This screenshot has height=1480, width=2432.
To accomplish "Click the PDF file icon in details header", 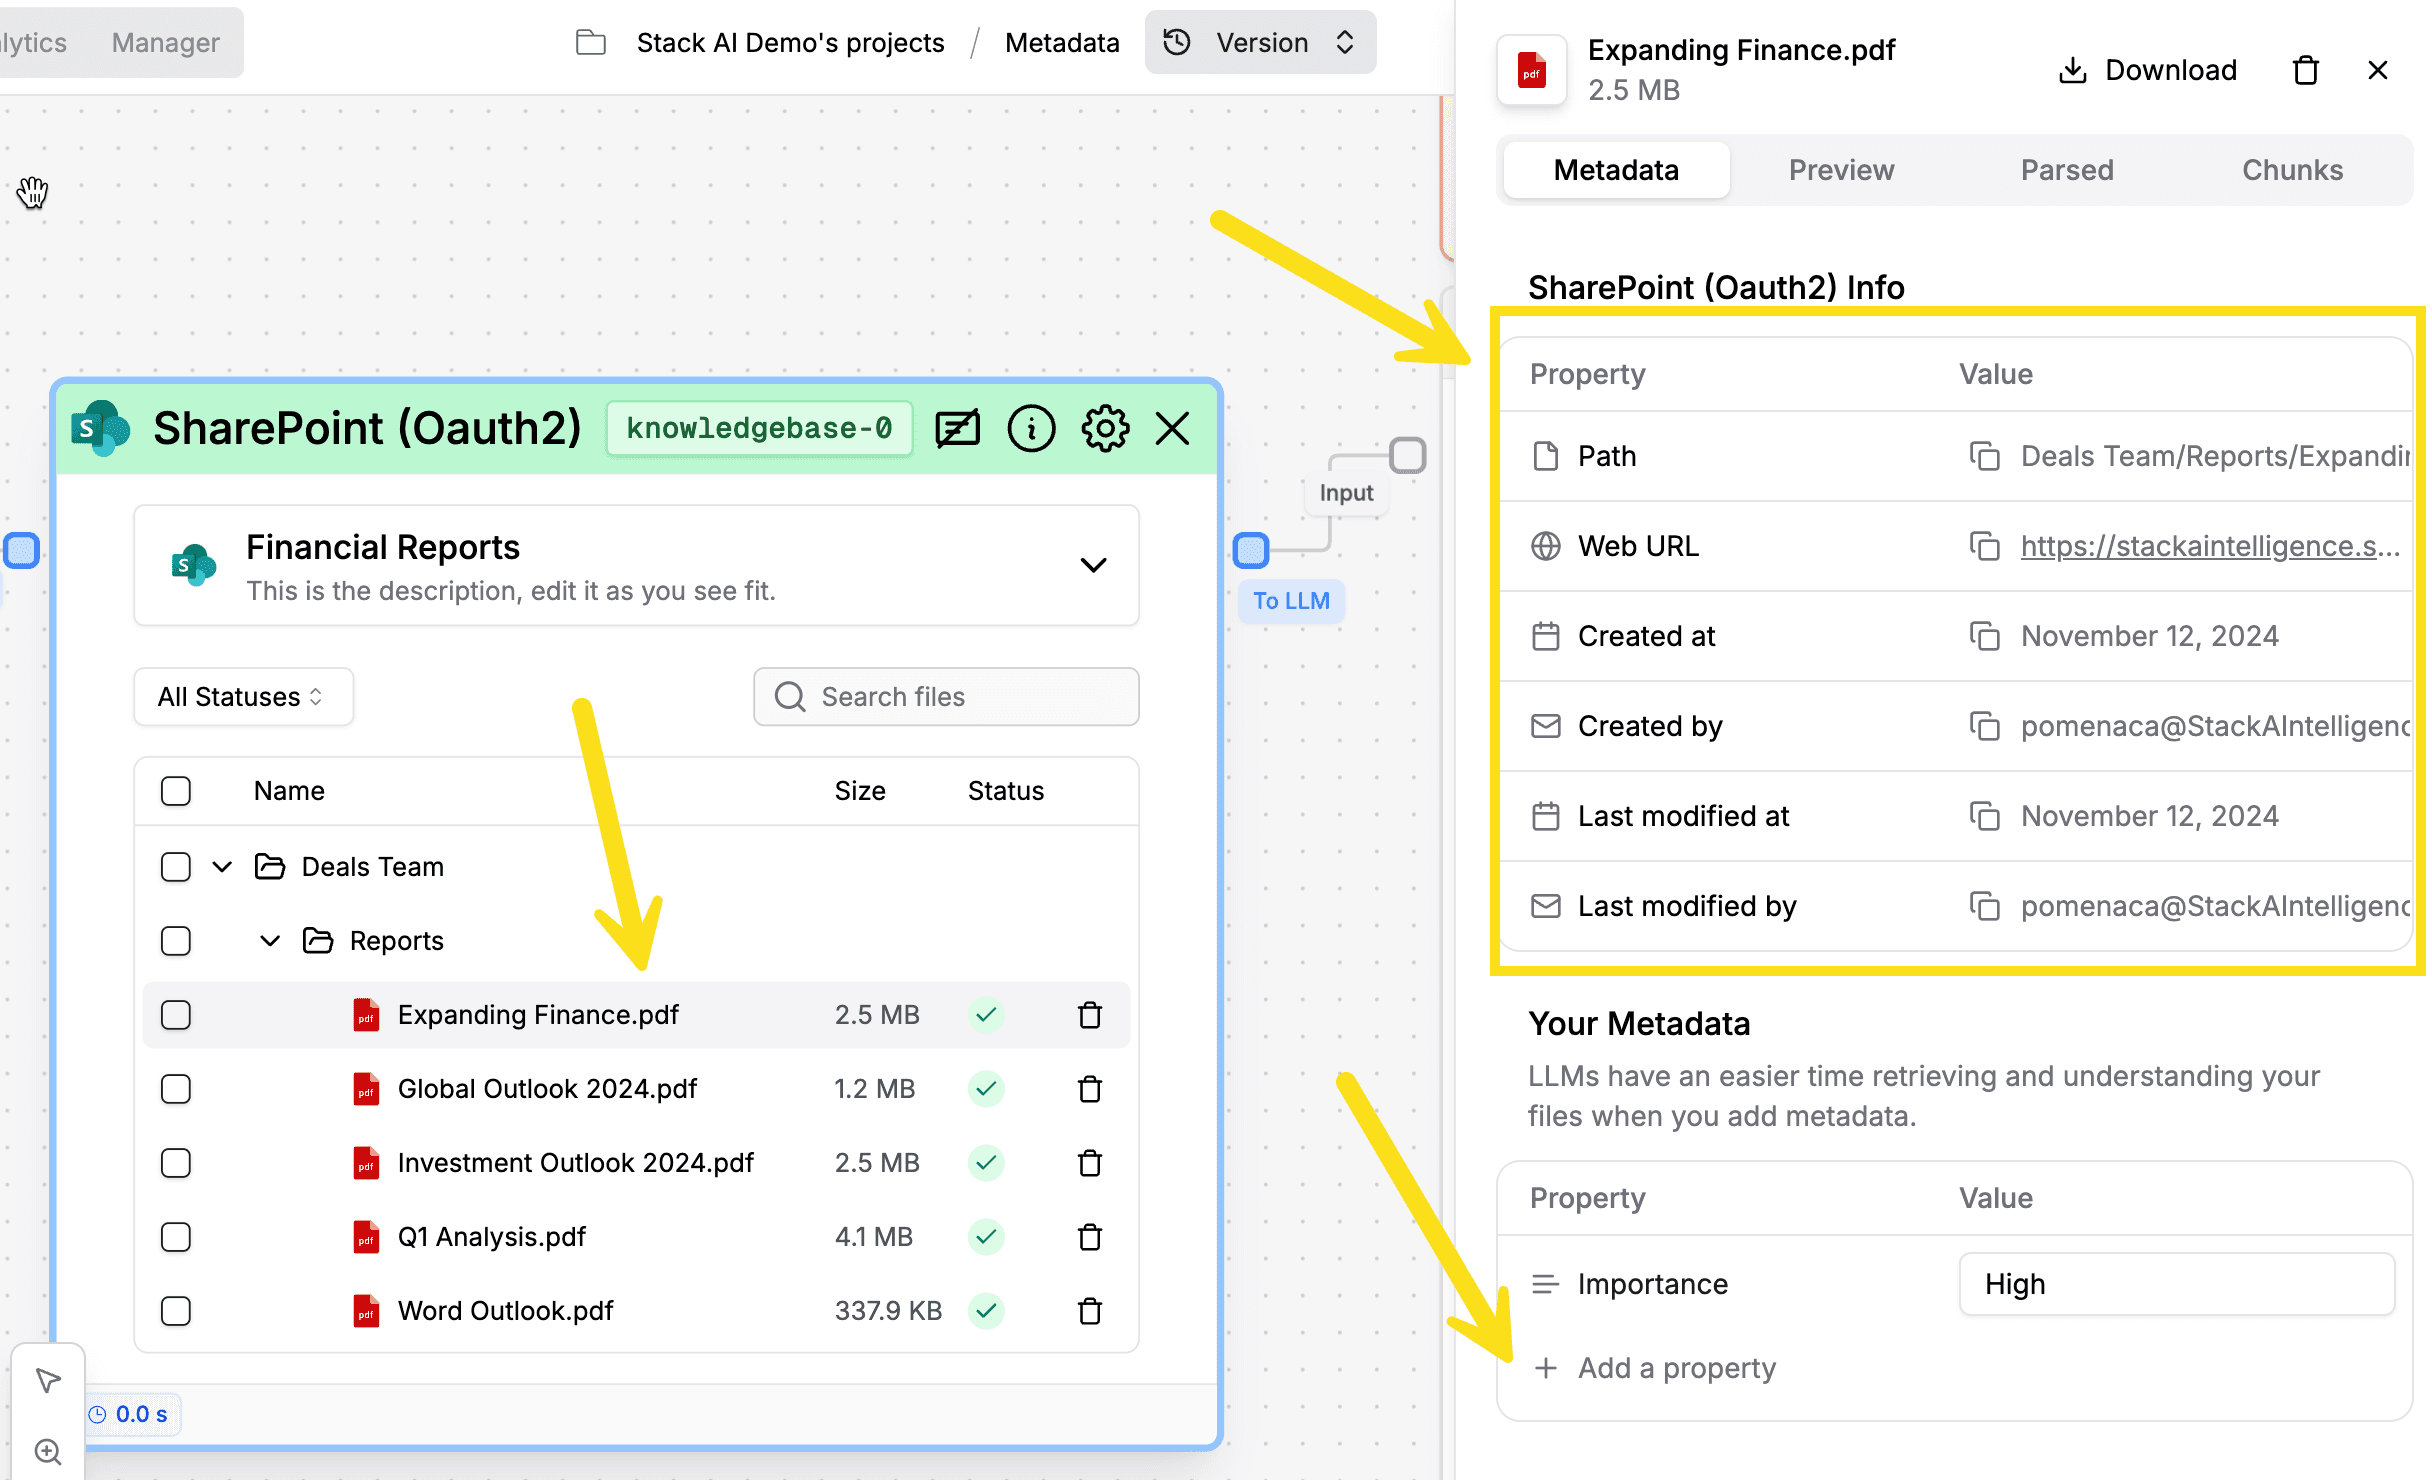I will pos(1531,70).
